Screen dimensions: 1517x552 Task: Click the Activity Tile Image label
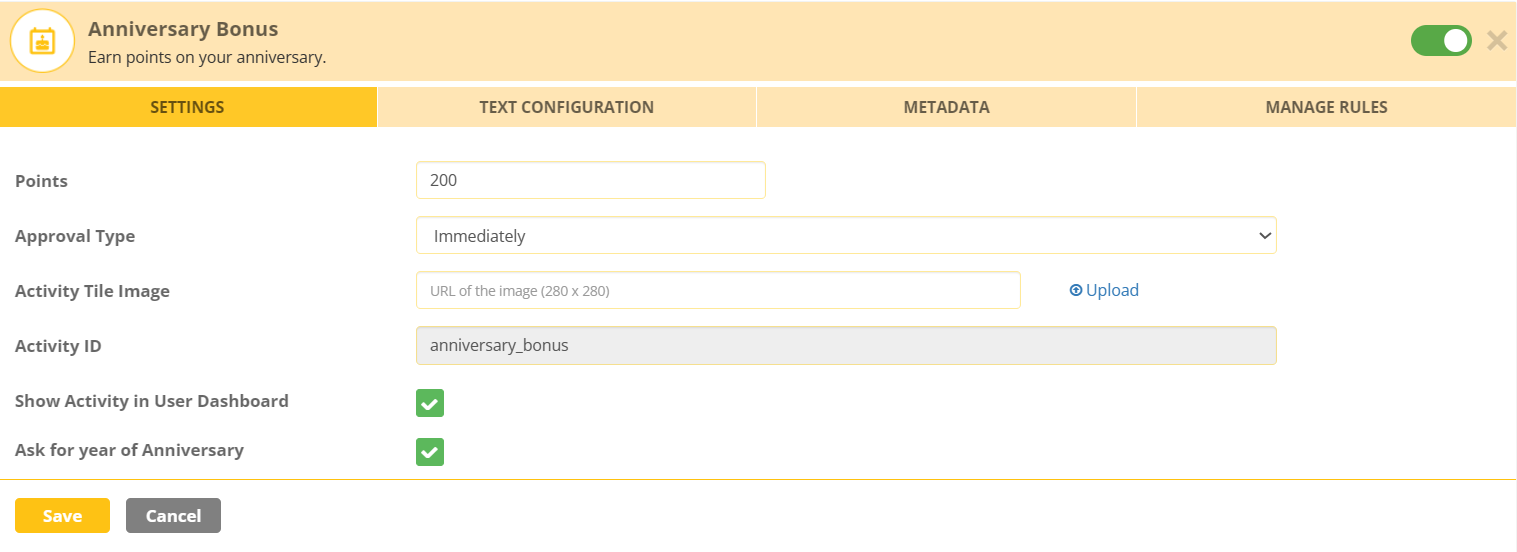[92, 291]
